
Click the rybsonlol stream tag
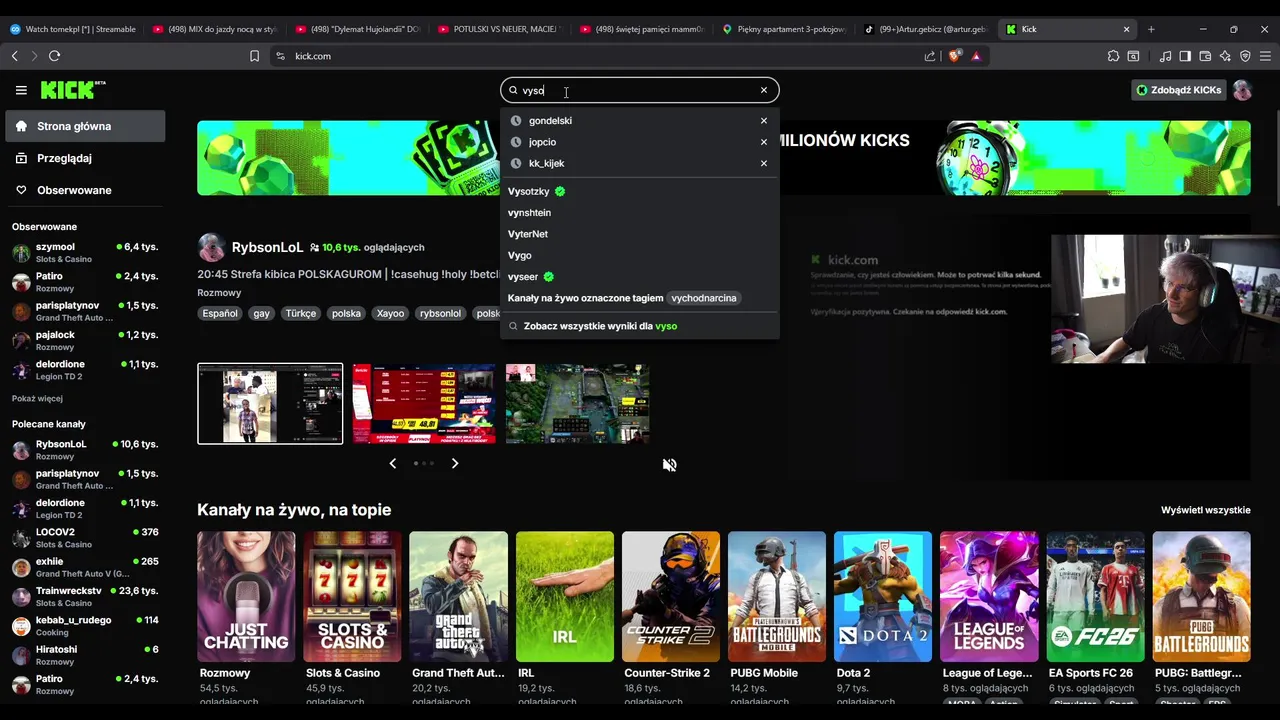[x=440, y=313]
